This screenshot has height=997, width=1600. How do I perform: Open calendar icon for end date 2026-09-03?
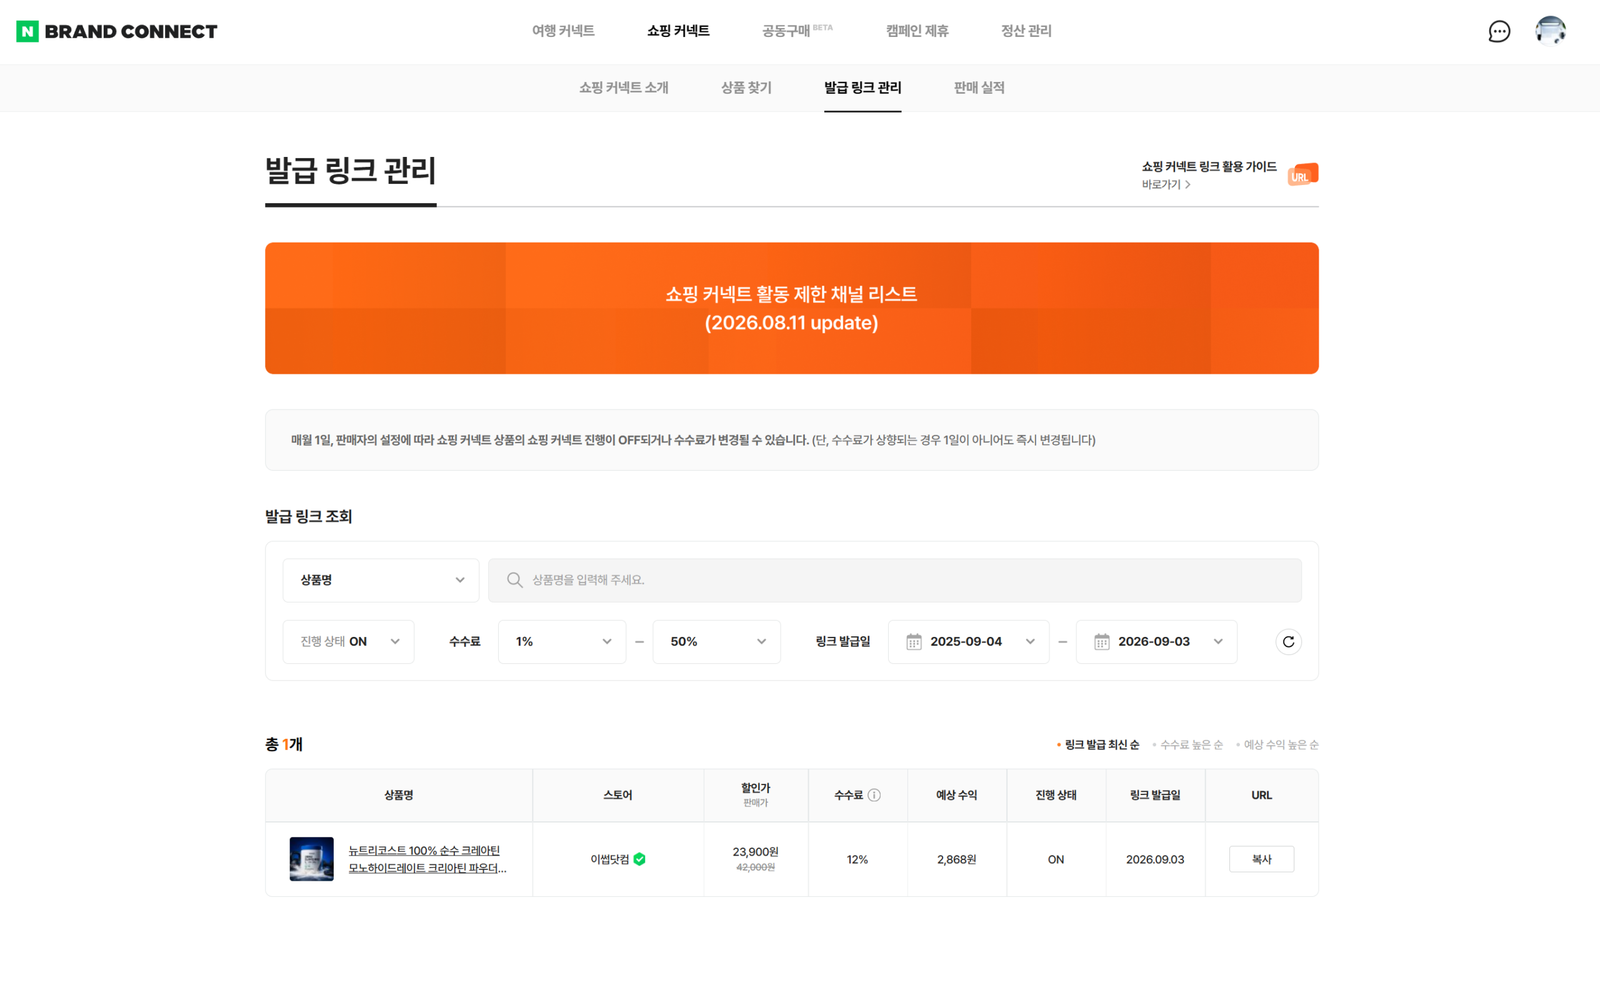(1102, 642)
